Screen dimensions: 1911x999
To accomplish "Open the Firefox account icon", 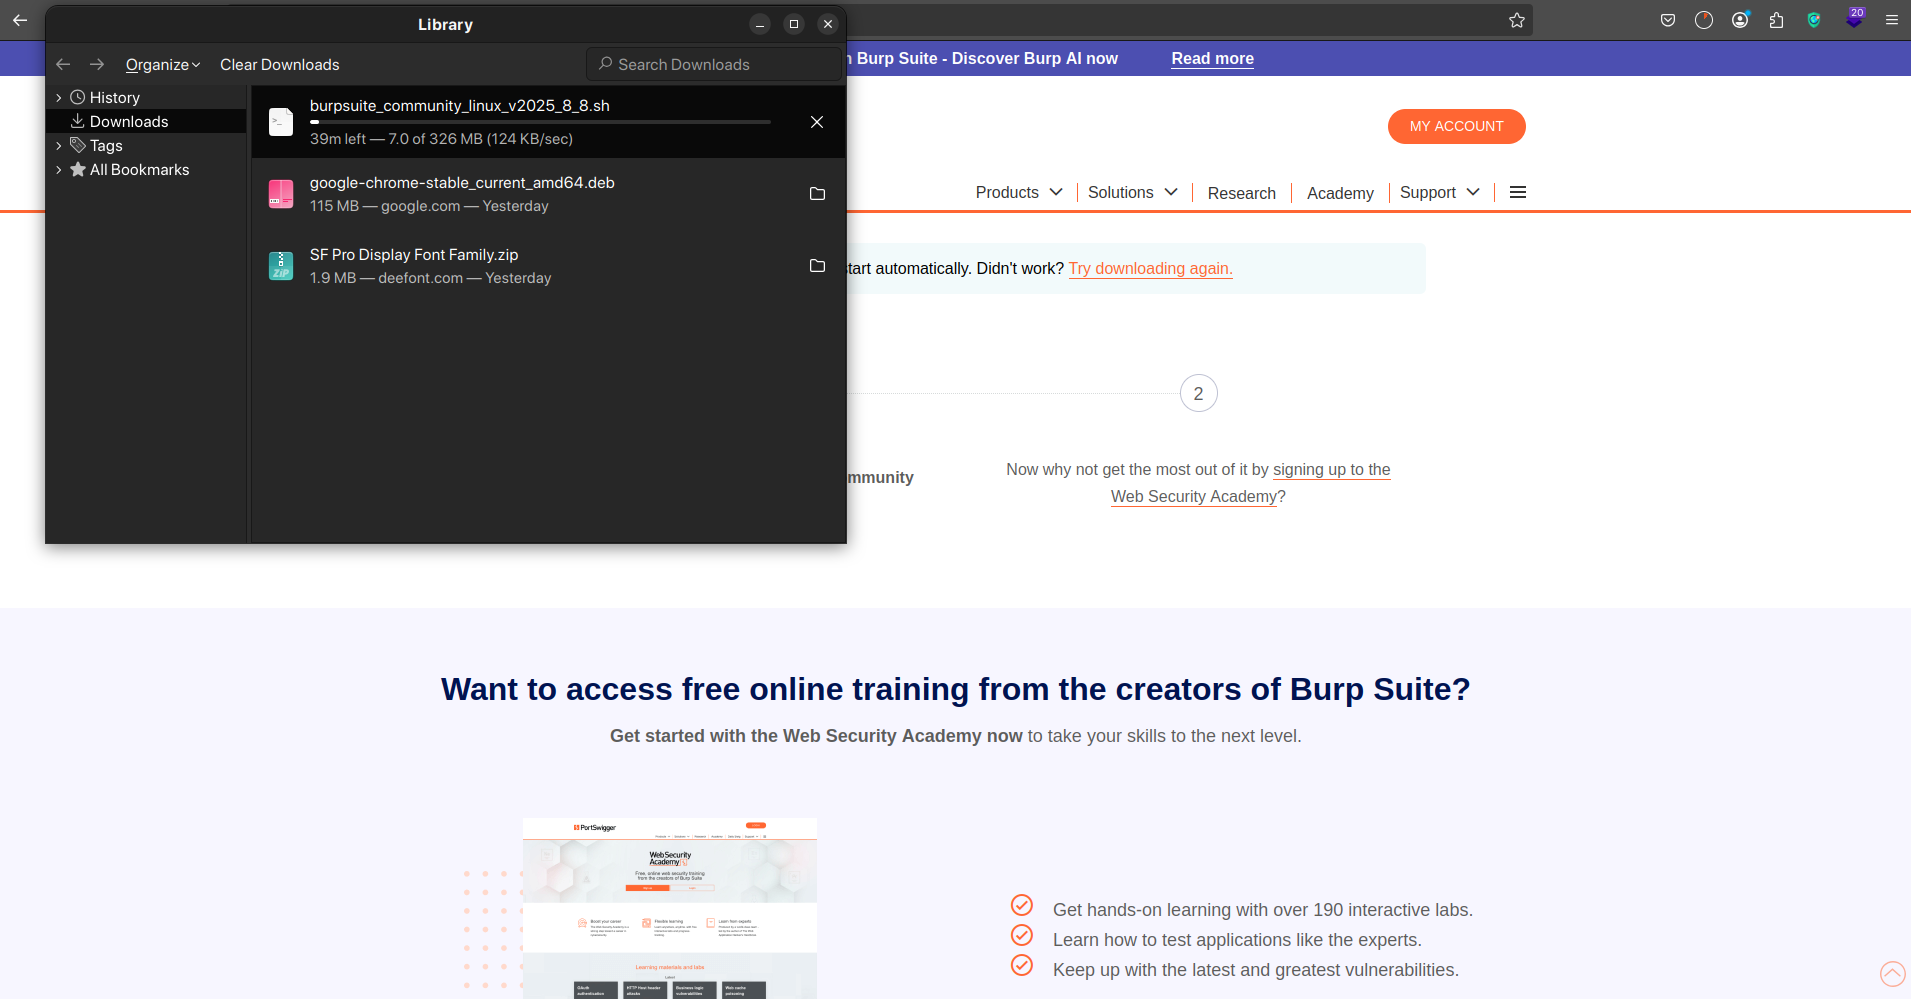I will click(x=1740, y=20).
